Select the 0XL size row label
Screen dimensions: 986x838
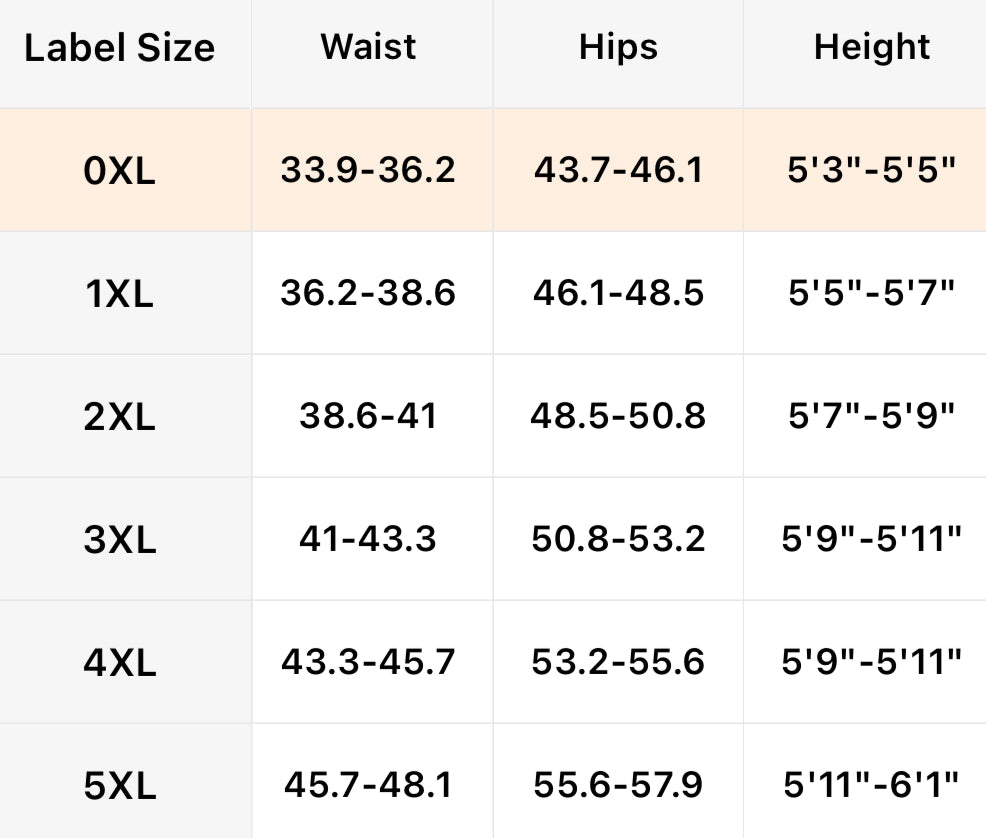point(120,171)
